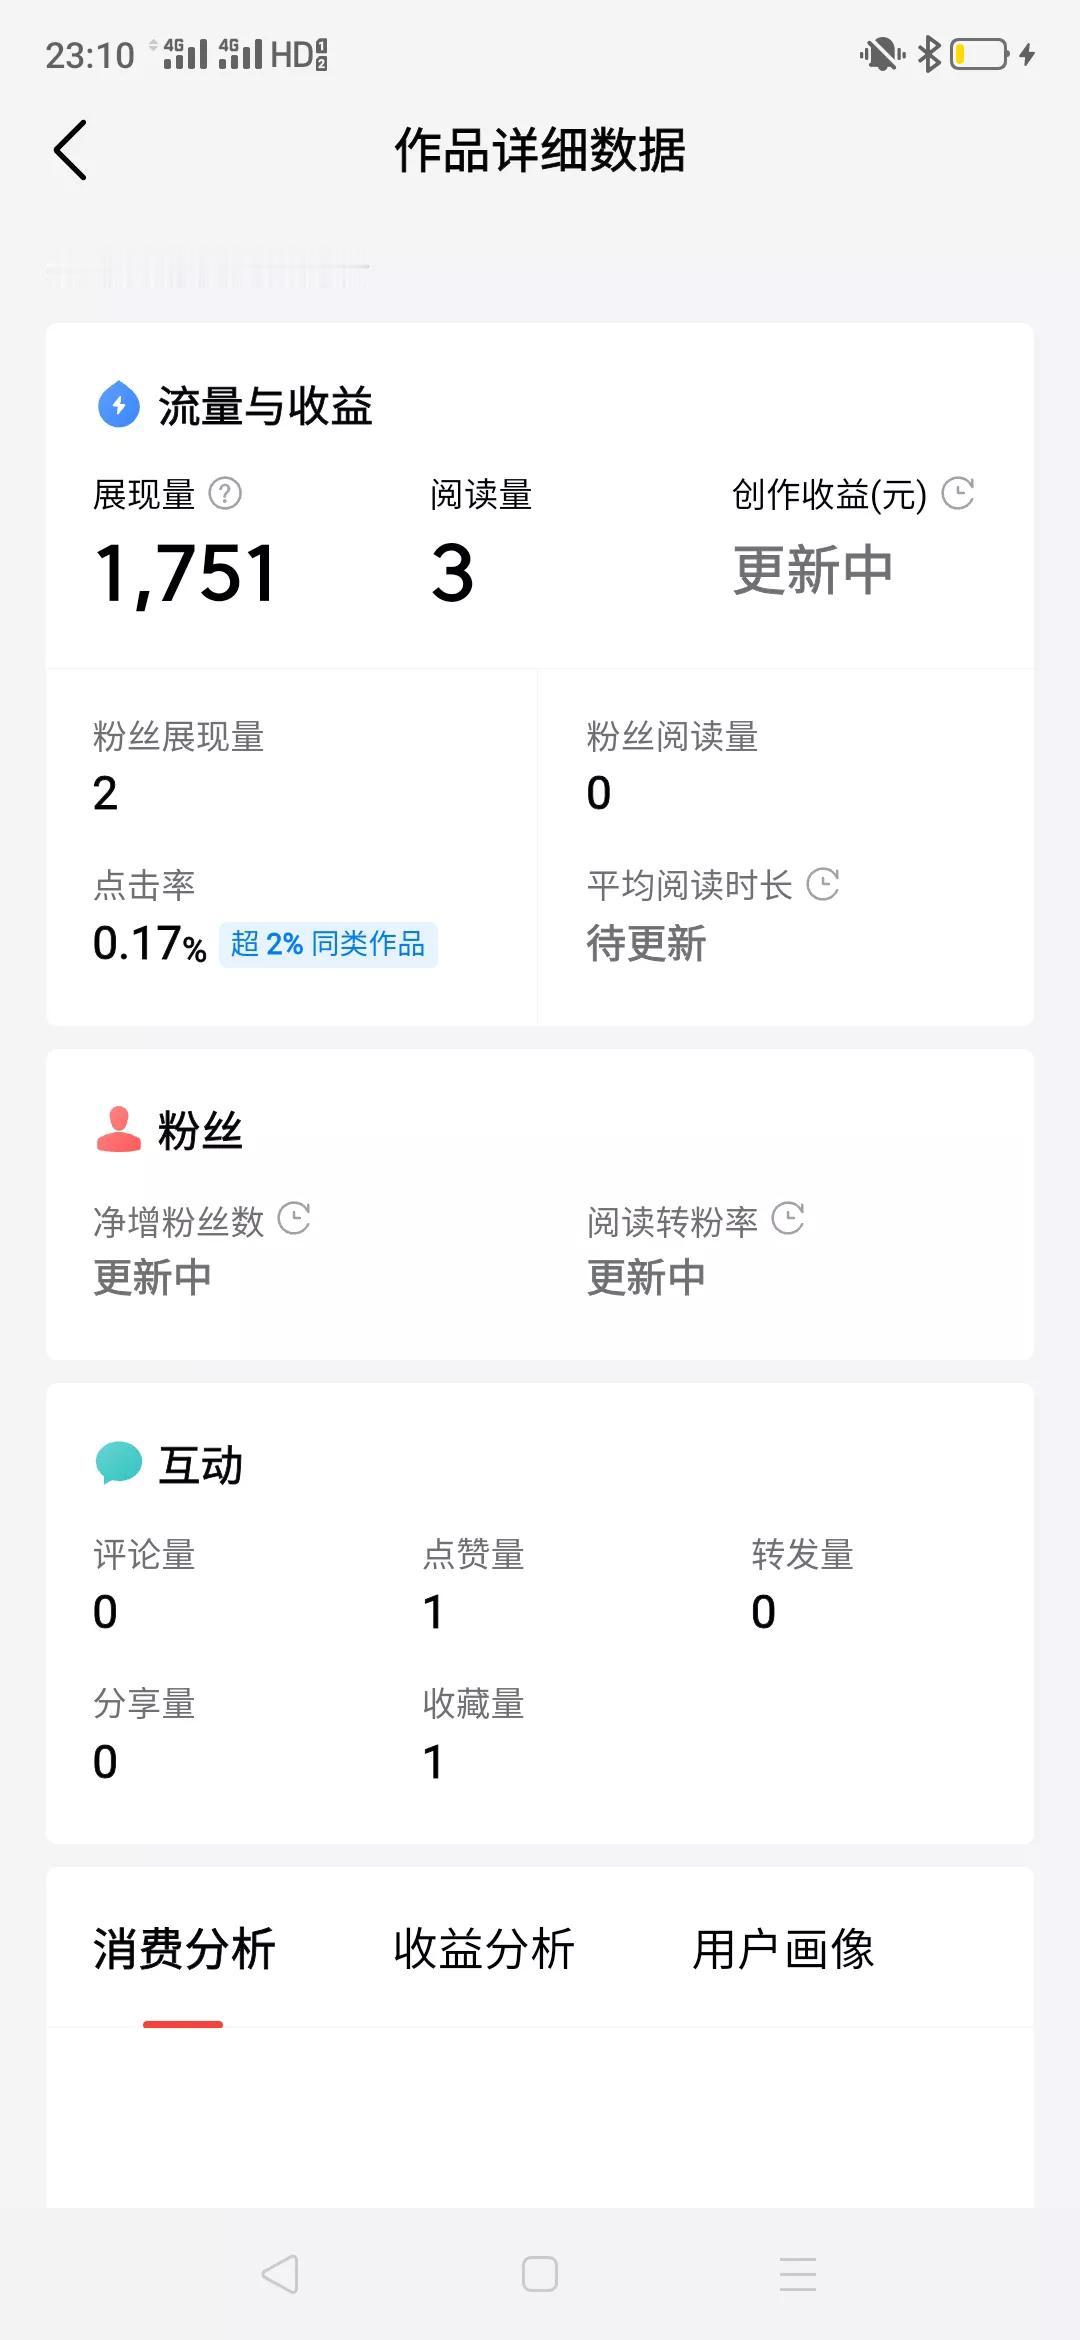
Task: Tap the Android home square button
Action: (x=540, y=2274)
